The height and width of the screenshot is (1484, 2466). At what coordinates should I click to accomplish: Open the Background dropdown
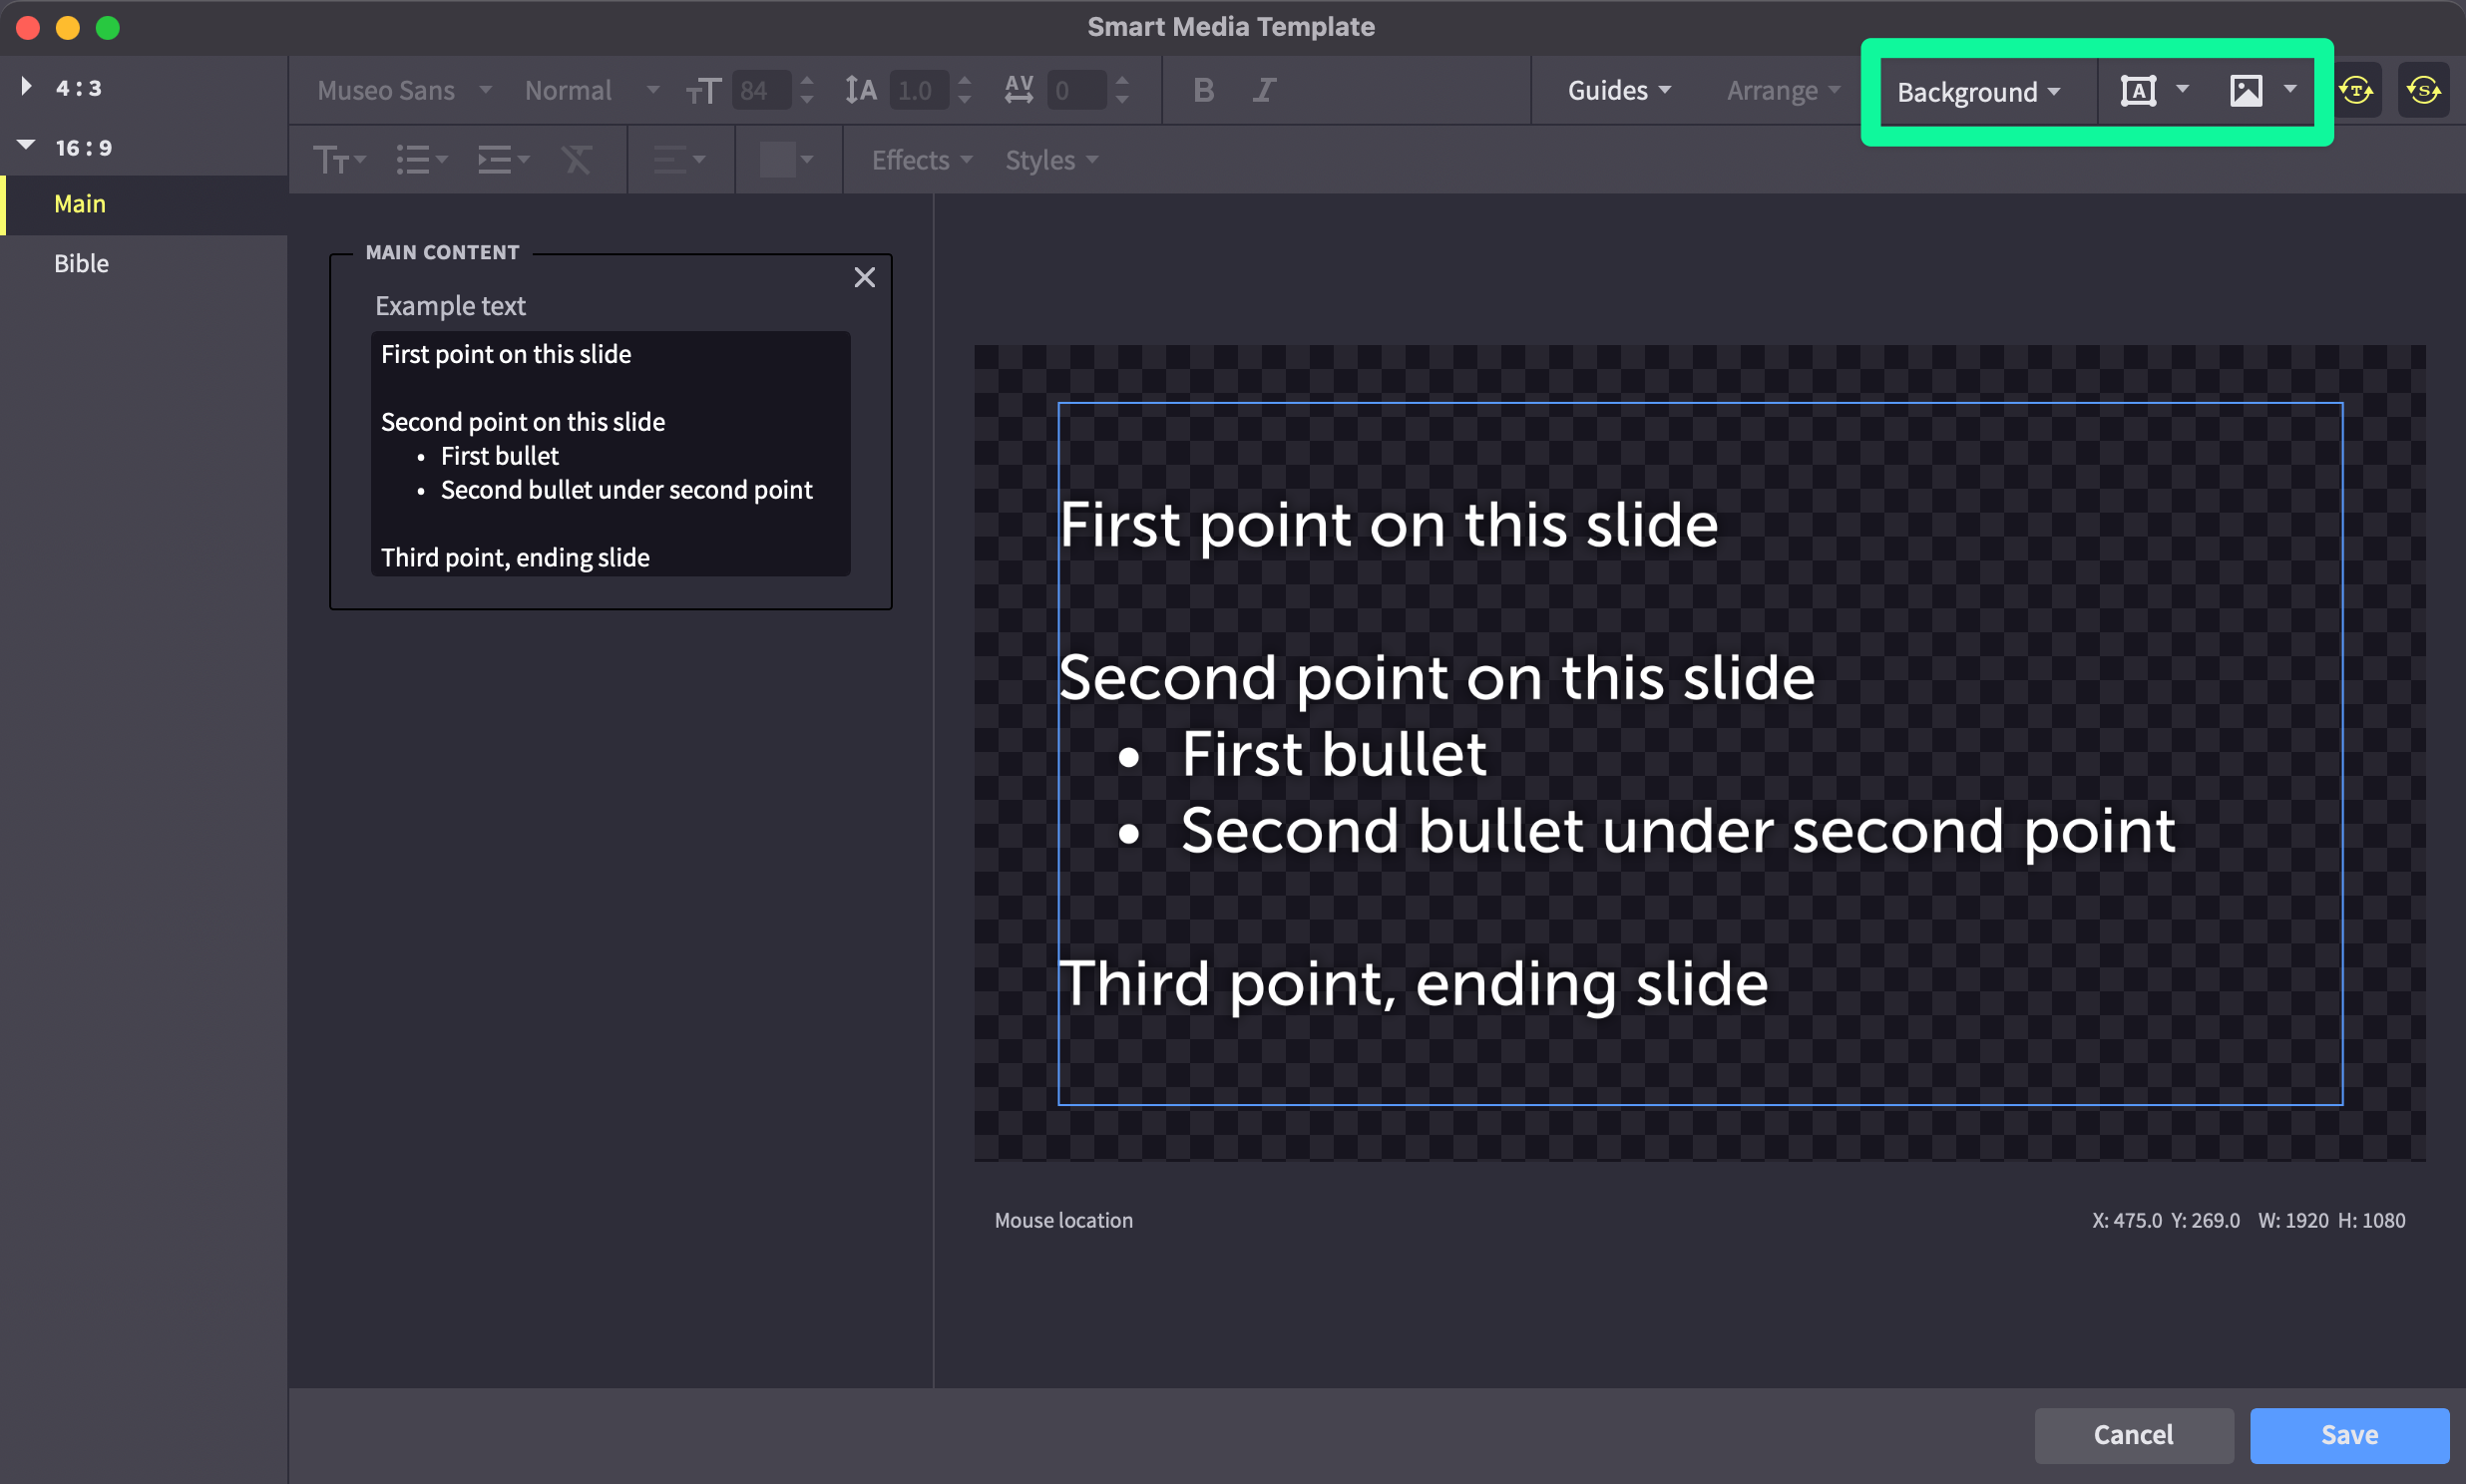coord(1977,92)
